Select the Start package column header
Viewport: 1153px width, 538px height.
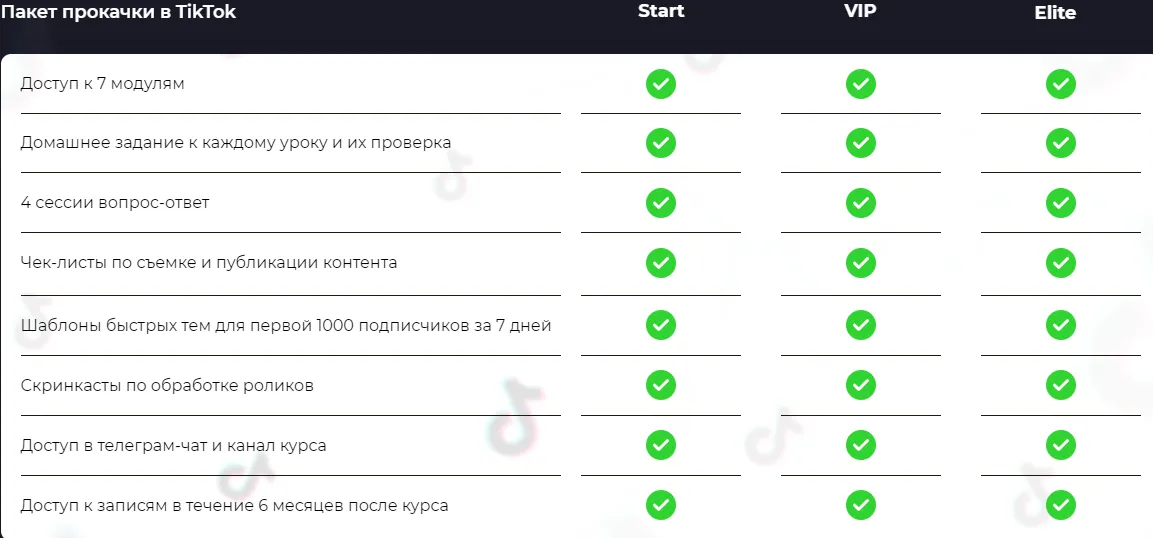pyautogui.click(x=661, y=12)
